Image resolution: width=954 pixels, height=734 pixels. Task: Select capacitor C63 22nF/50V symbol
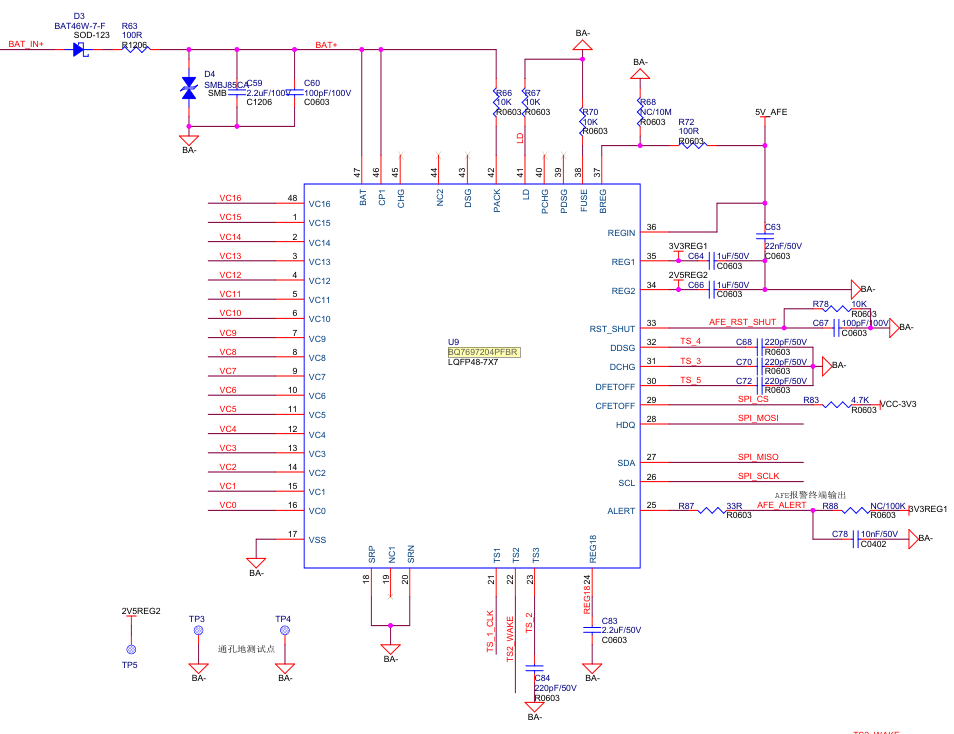[765, 236]
